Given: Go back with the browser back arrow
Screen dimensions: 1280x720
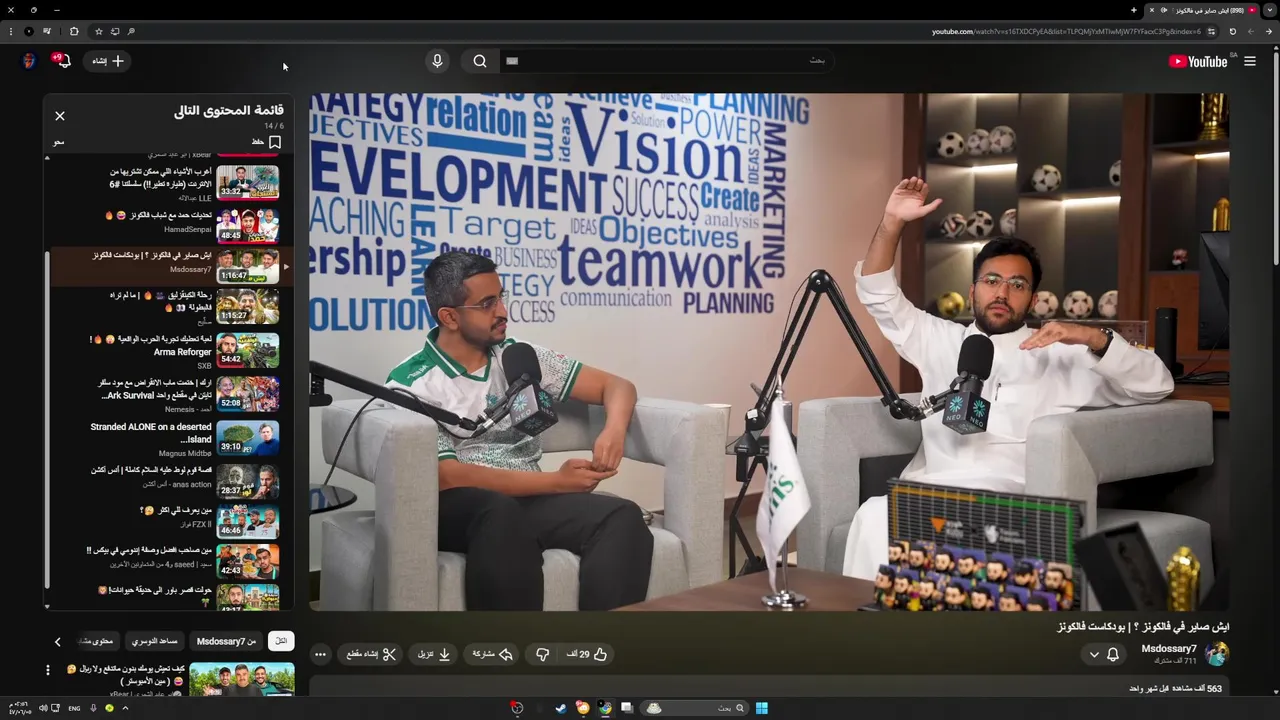Looking at the screenshot, I should tap(1269, 31).
